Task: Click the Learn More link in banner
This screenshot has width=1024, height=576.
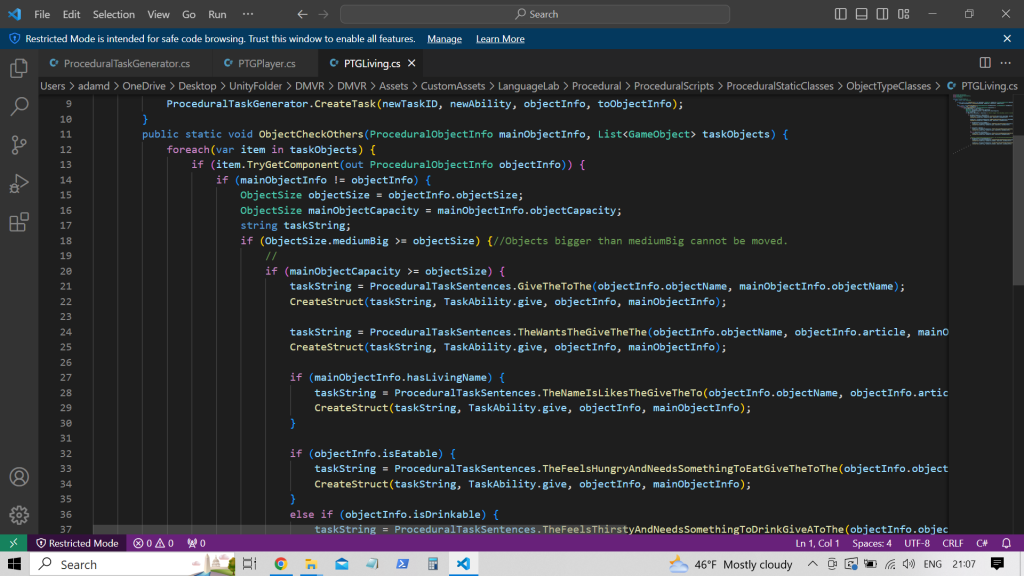Action: (500, 39)
